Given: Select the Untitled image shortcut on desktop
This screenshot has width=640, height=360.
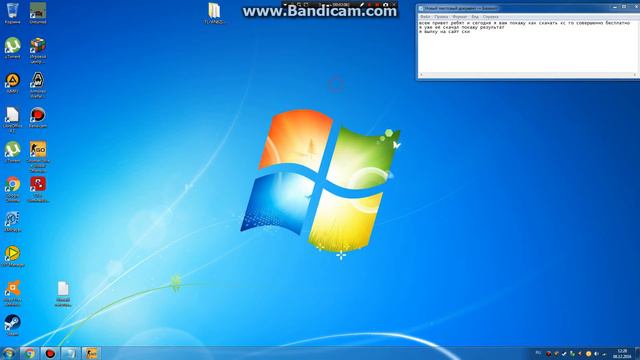Looking at the screenshot, I should (x=38, y=13).
